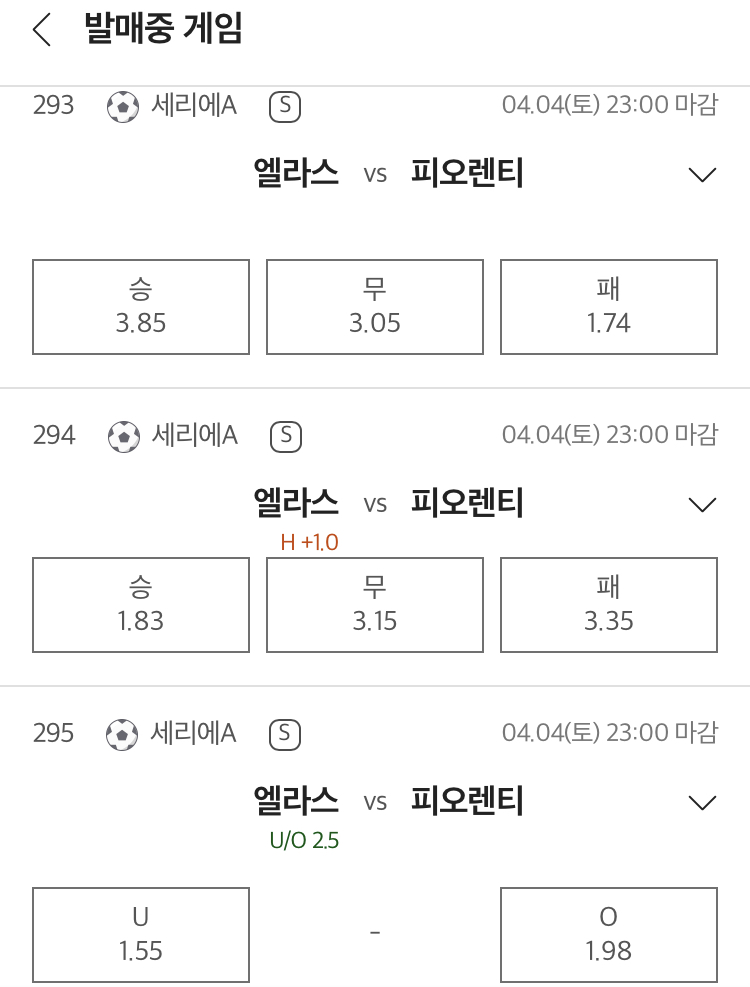750x987 pixels.
Task: Click the H +1.0 handicap label
Action: click(x=309, y=542)
